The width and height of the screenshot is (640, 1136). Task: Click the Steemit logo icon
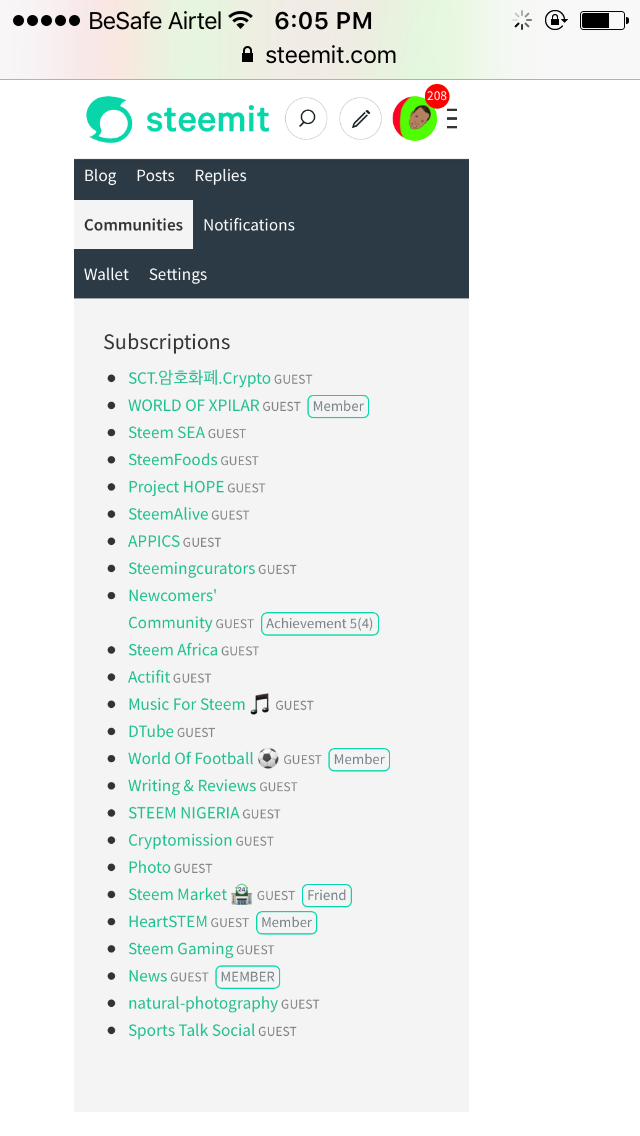[x=109, y=119]
